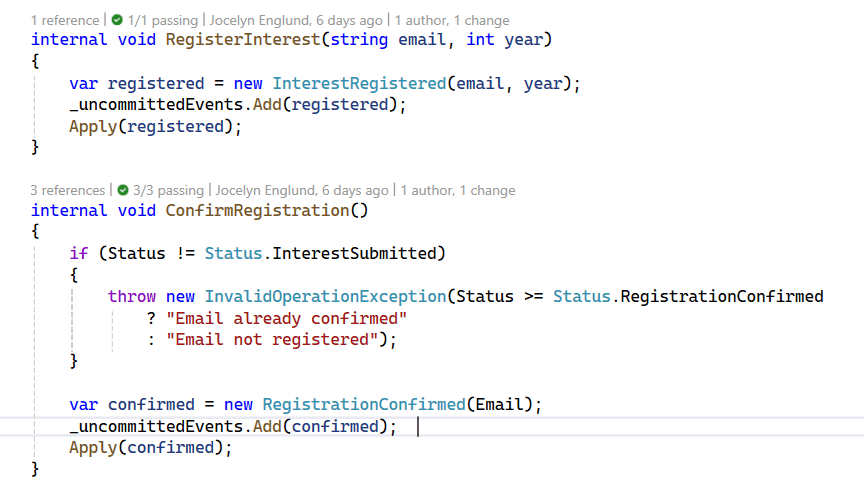
Task: Open "1 author, 1 change" above ConfirmRegistration
Action: click(456, 190)
